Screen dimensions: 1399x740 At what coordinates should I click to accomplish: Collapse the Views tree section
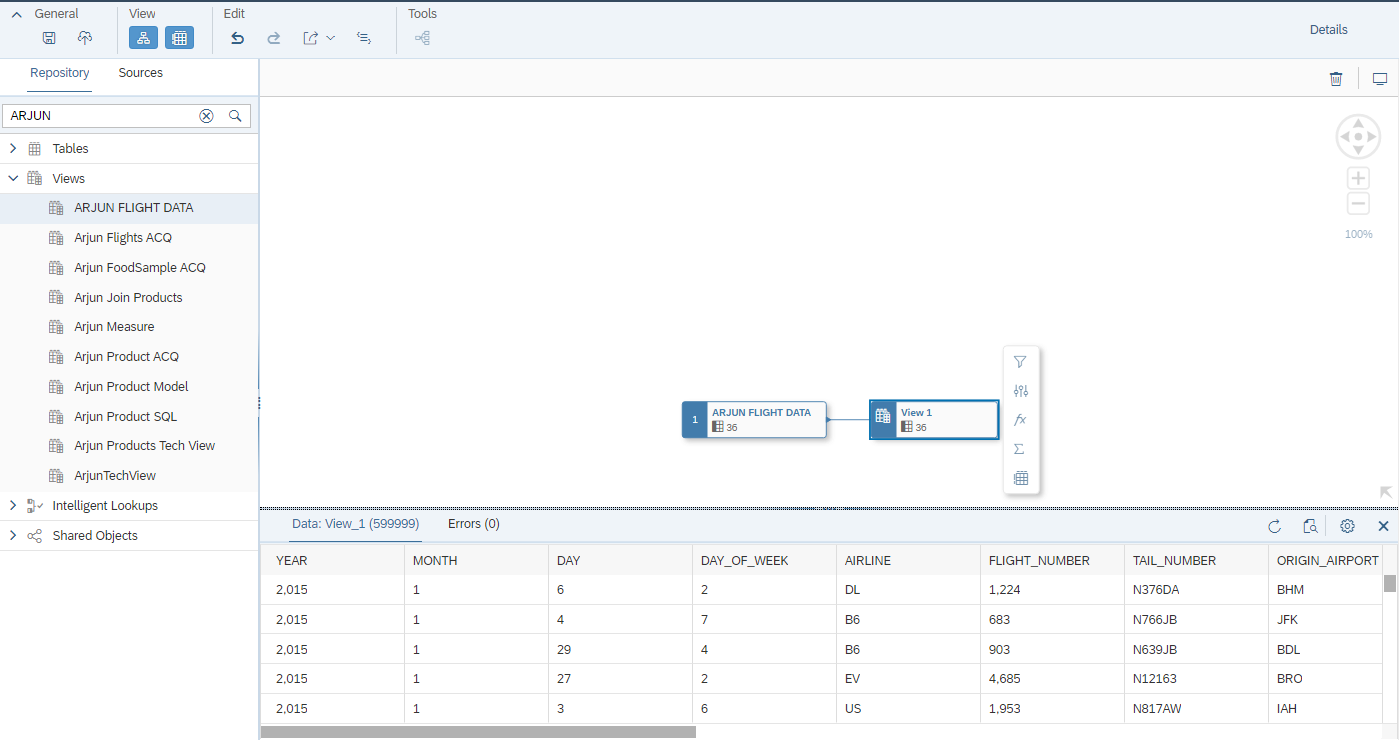point(13,178)
